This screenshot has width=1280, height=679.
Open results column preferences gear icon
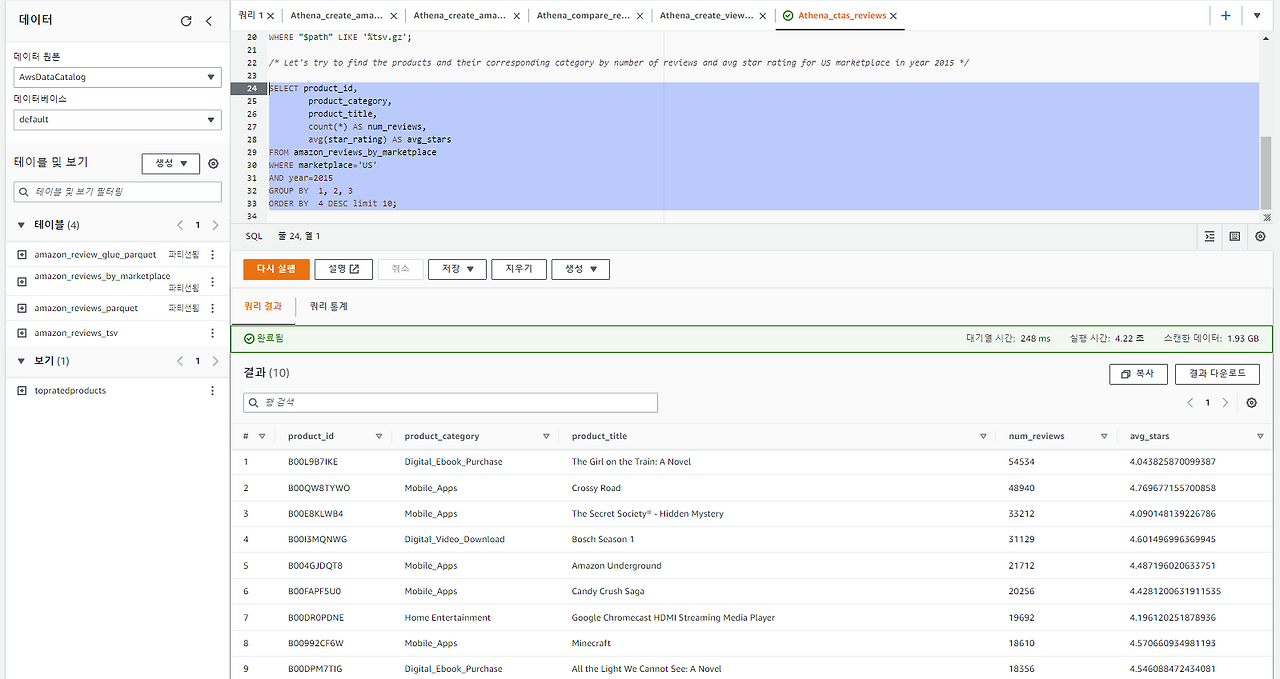pyautogui.click(x=1251, y=402)
